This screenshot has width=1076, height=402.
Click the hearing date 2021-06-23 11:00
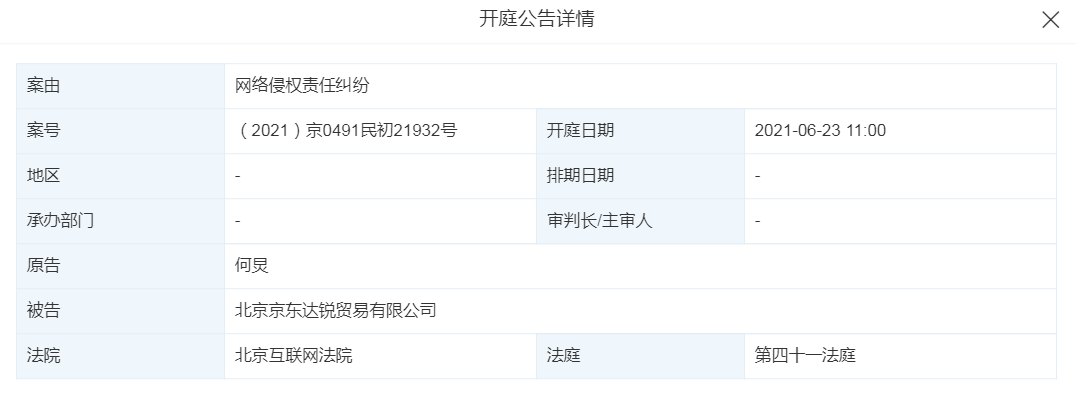820,131
